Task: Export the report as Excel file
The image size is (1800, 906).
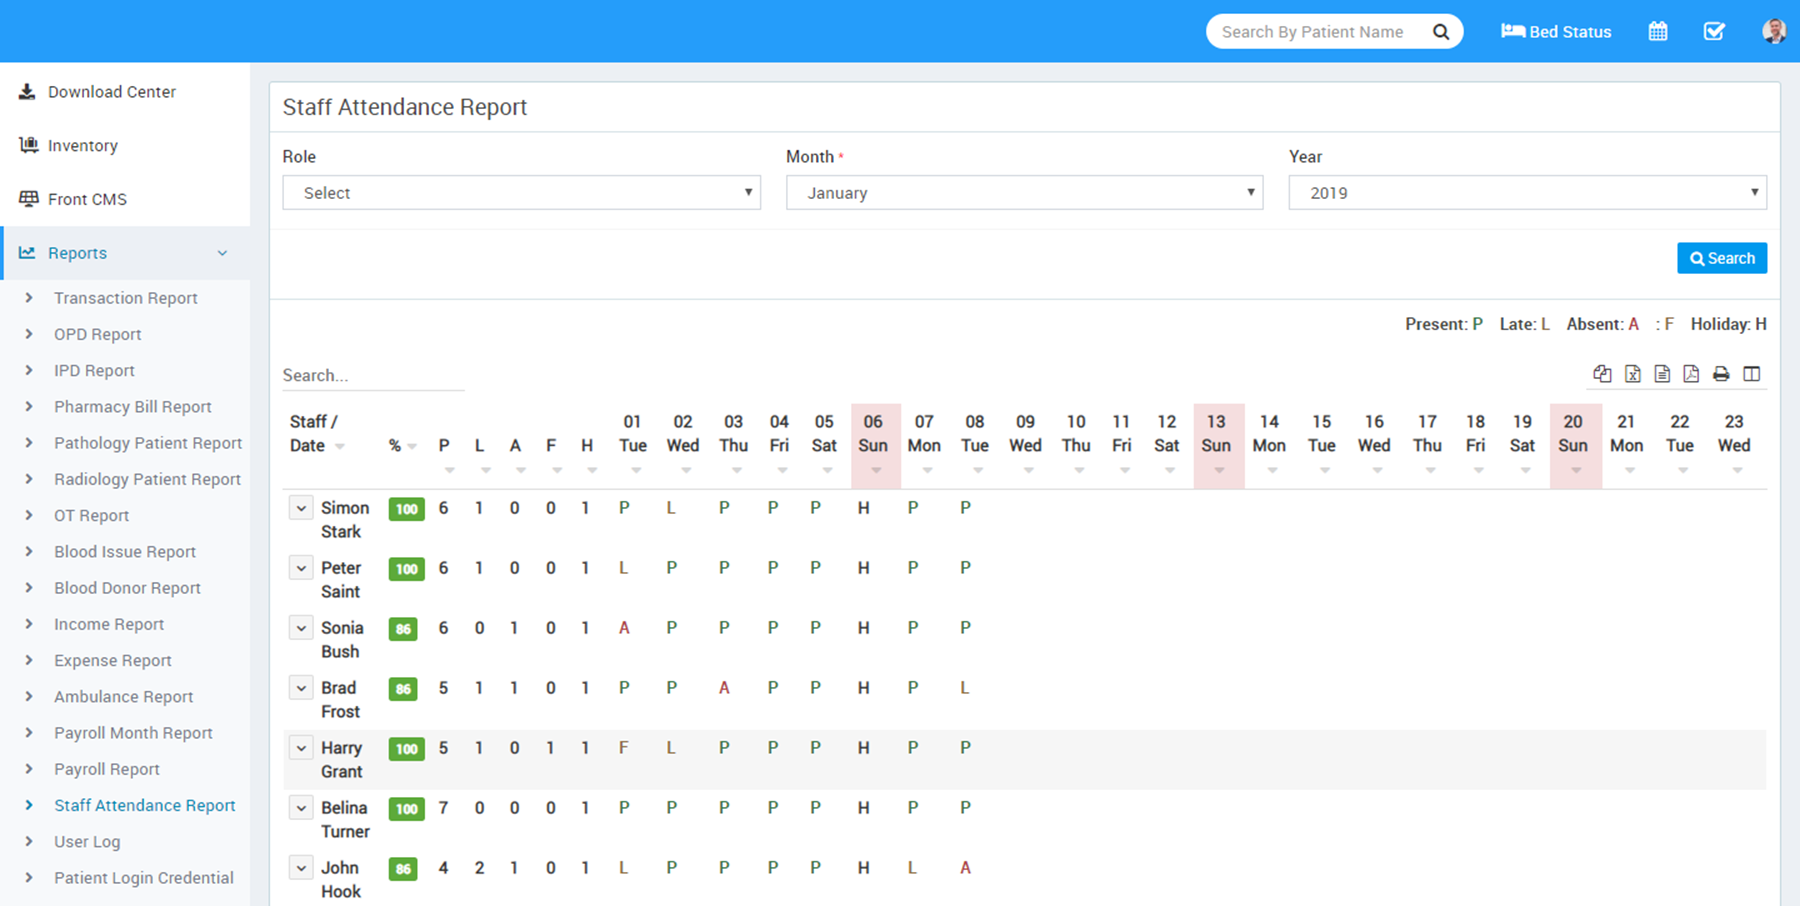Action: point(1632,374)
